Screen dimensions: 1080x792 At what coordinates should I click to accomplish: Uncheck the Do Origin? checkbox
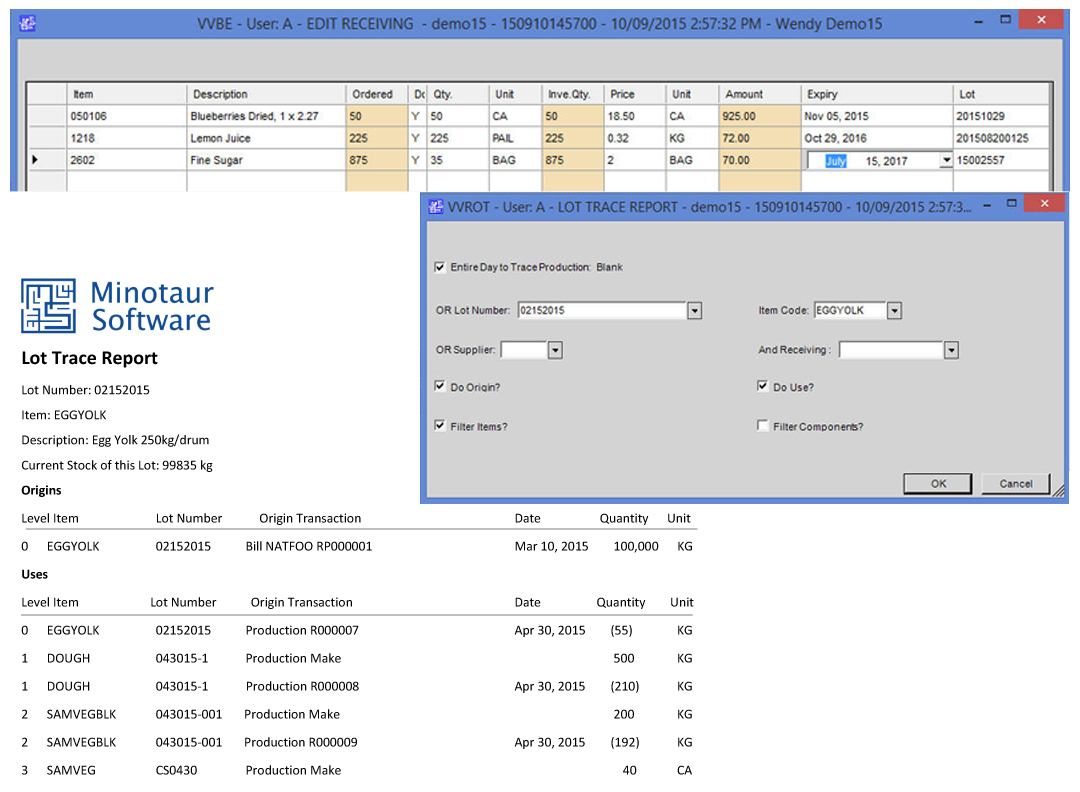coord(441,386)
